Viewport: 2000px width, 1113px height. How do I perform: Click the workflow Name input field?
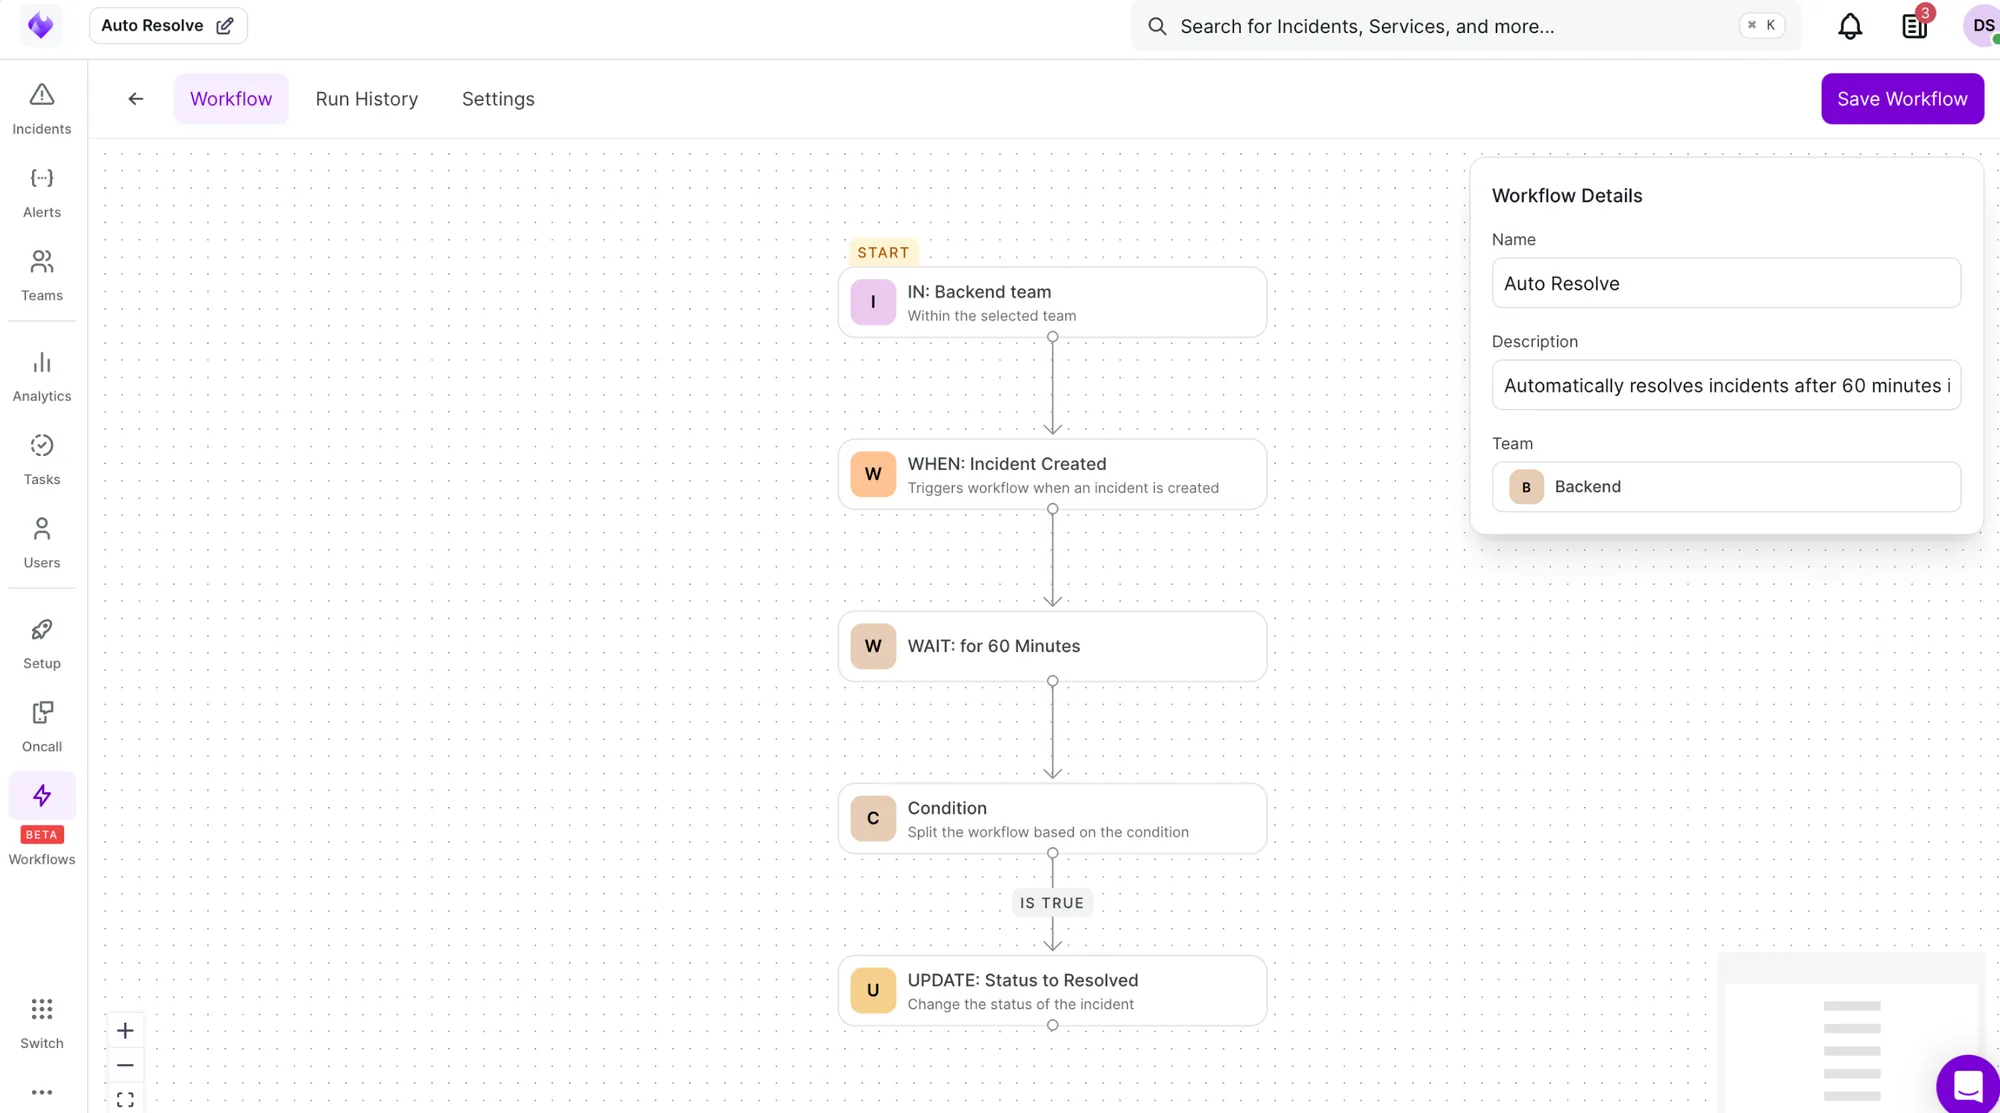point(1726,283)
